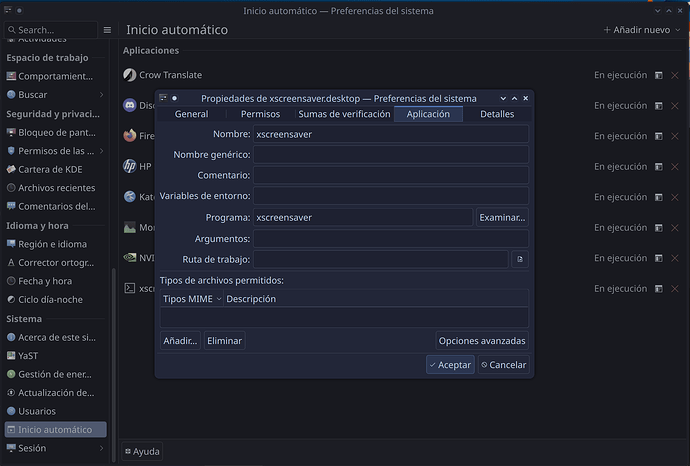Open Opciones avanzadas
The height and width of the screenshot is (466, 690).
[x=482, y=341]
